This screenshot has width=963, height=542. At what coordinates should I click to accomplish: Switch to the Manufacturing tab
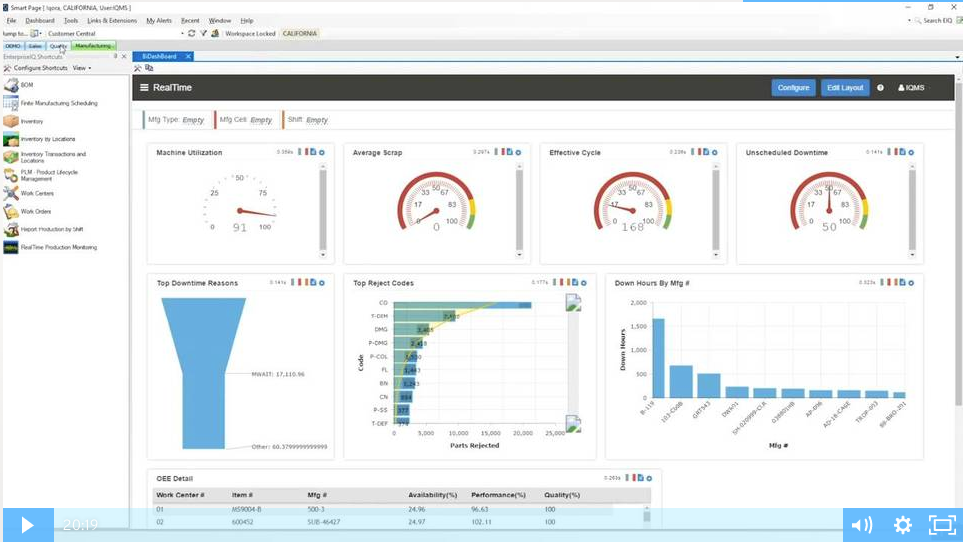tap(93, 46)
